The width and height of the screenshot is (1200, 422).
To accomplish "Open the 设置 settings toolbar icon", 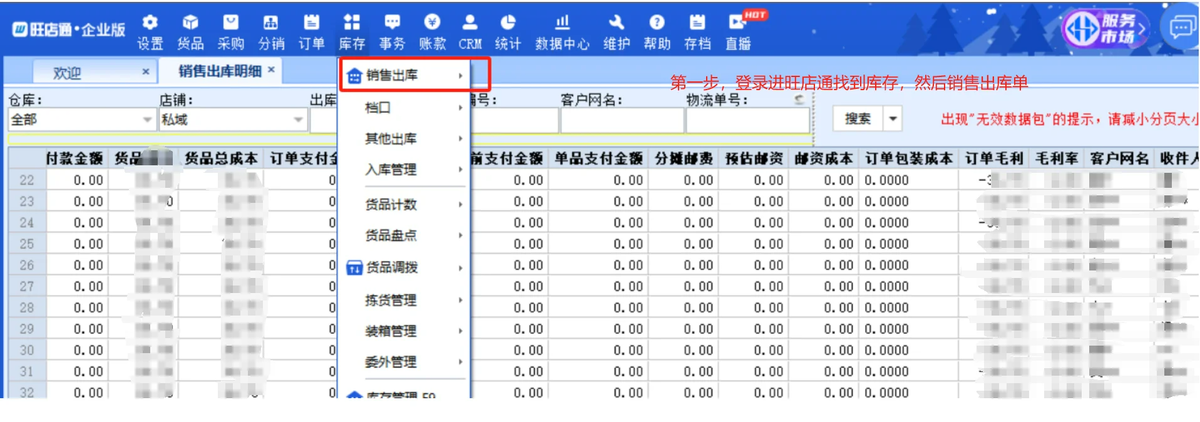I will pyautogui.click(x=150, y=32).
